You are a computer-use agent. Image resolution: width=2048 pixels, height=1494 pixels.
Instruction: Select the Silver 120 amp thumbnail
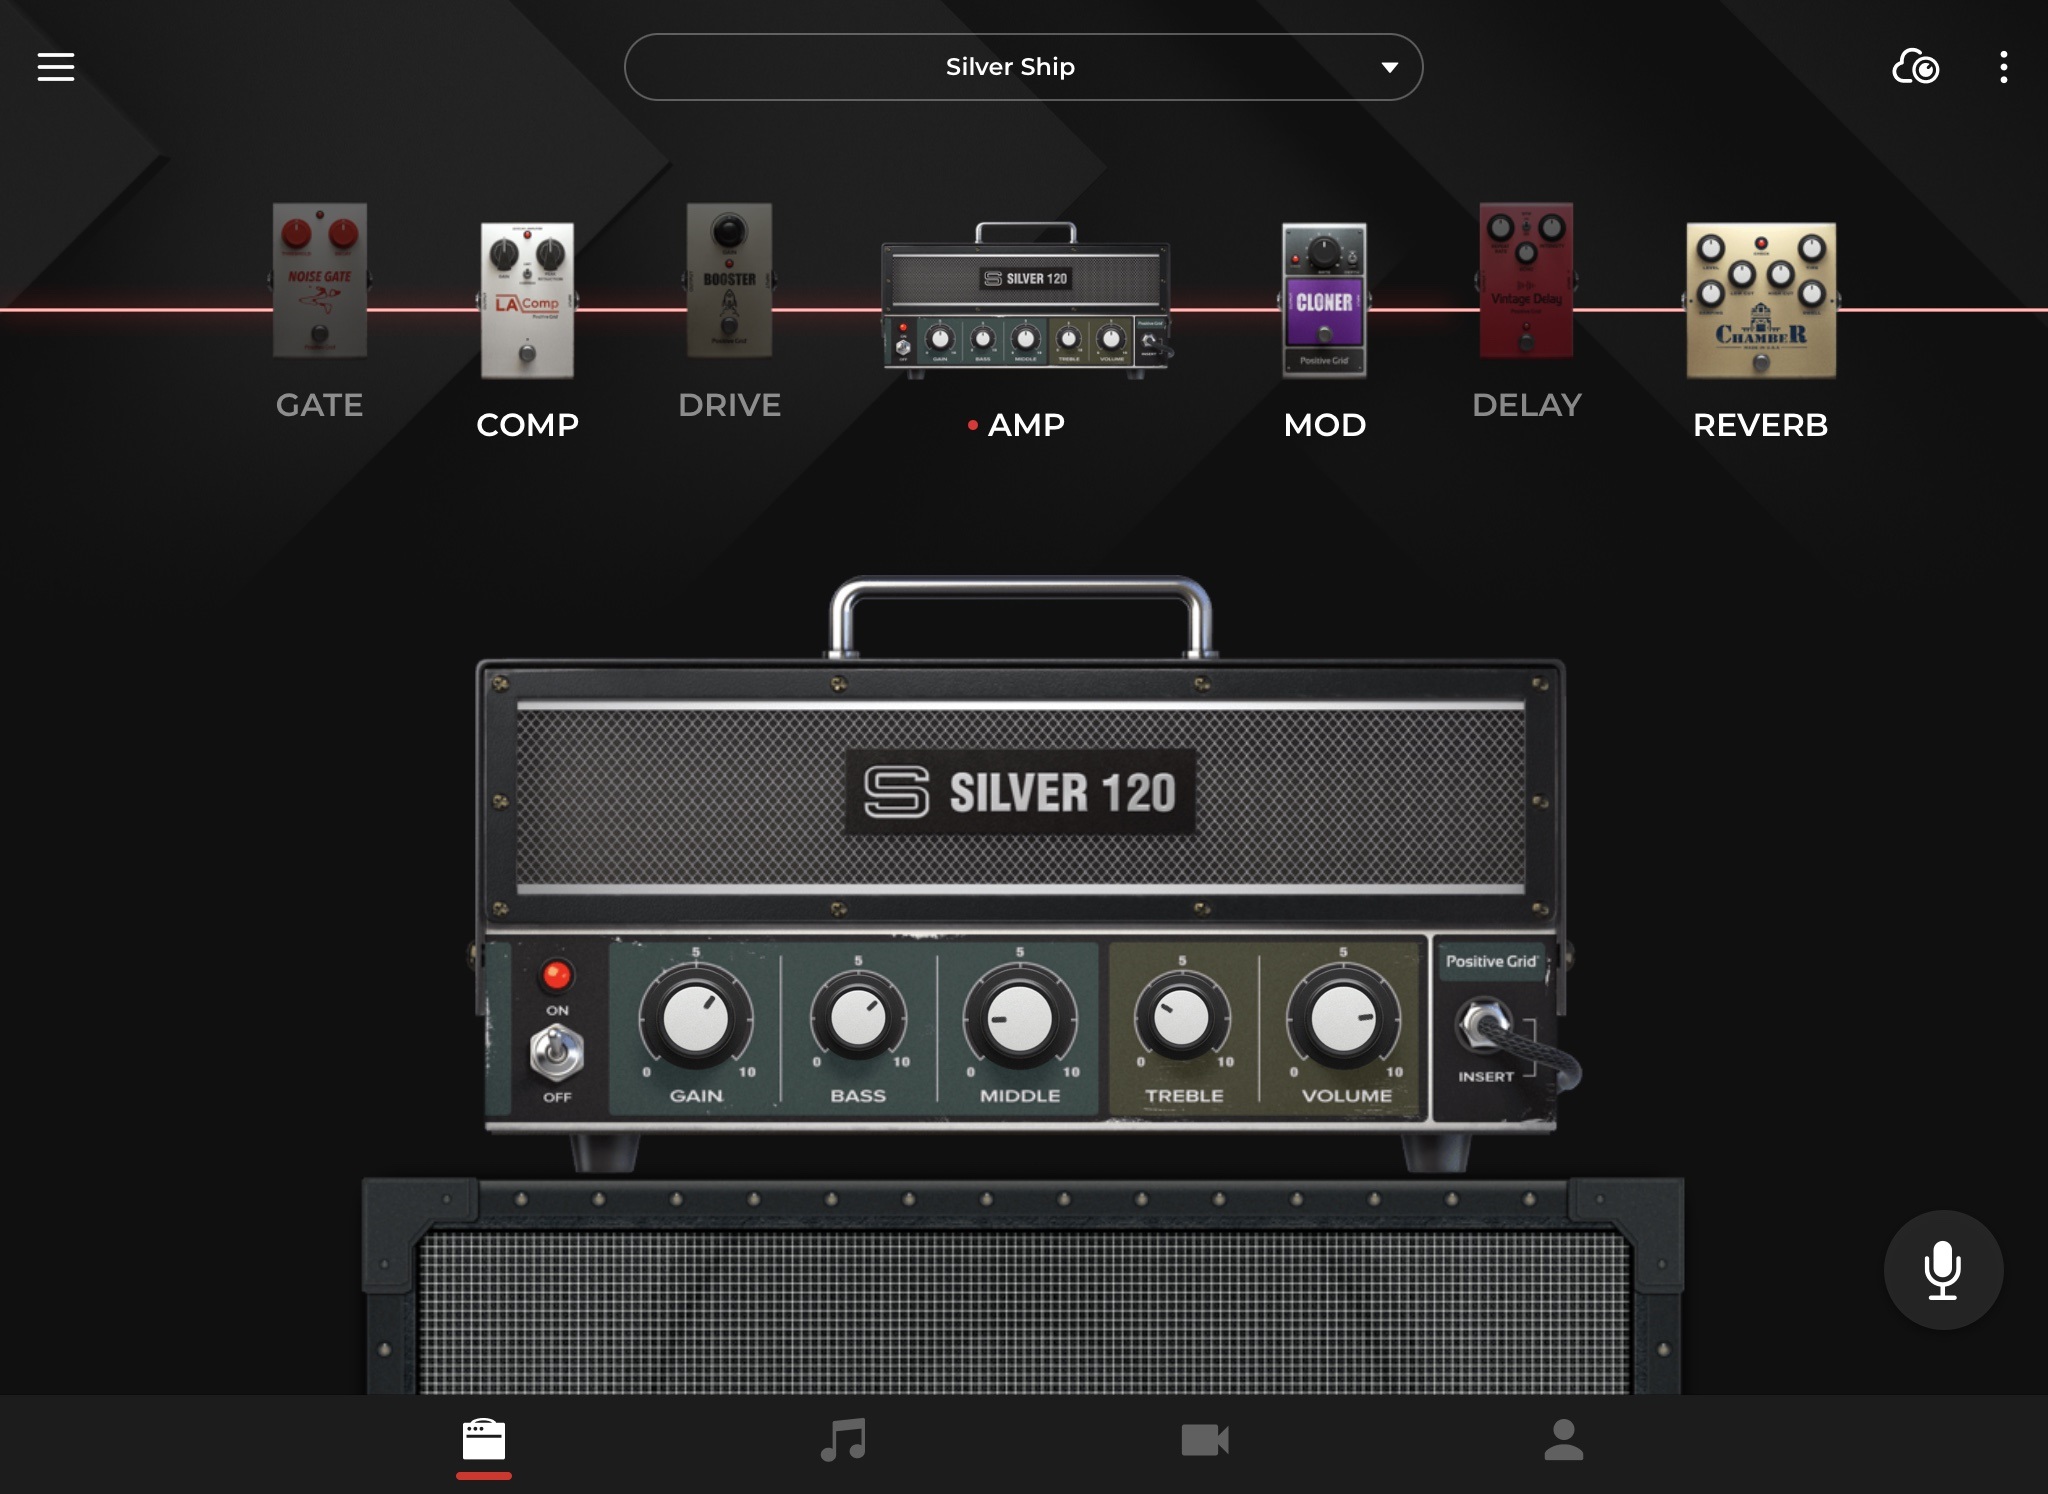pos(1025,300)
